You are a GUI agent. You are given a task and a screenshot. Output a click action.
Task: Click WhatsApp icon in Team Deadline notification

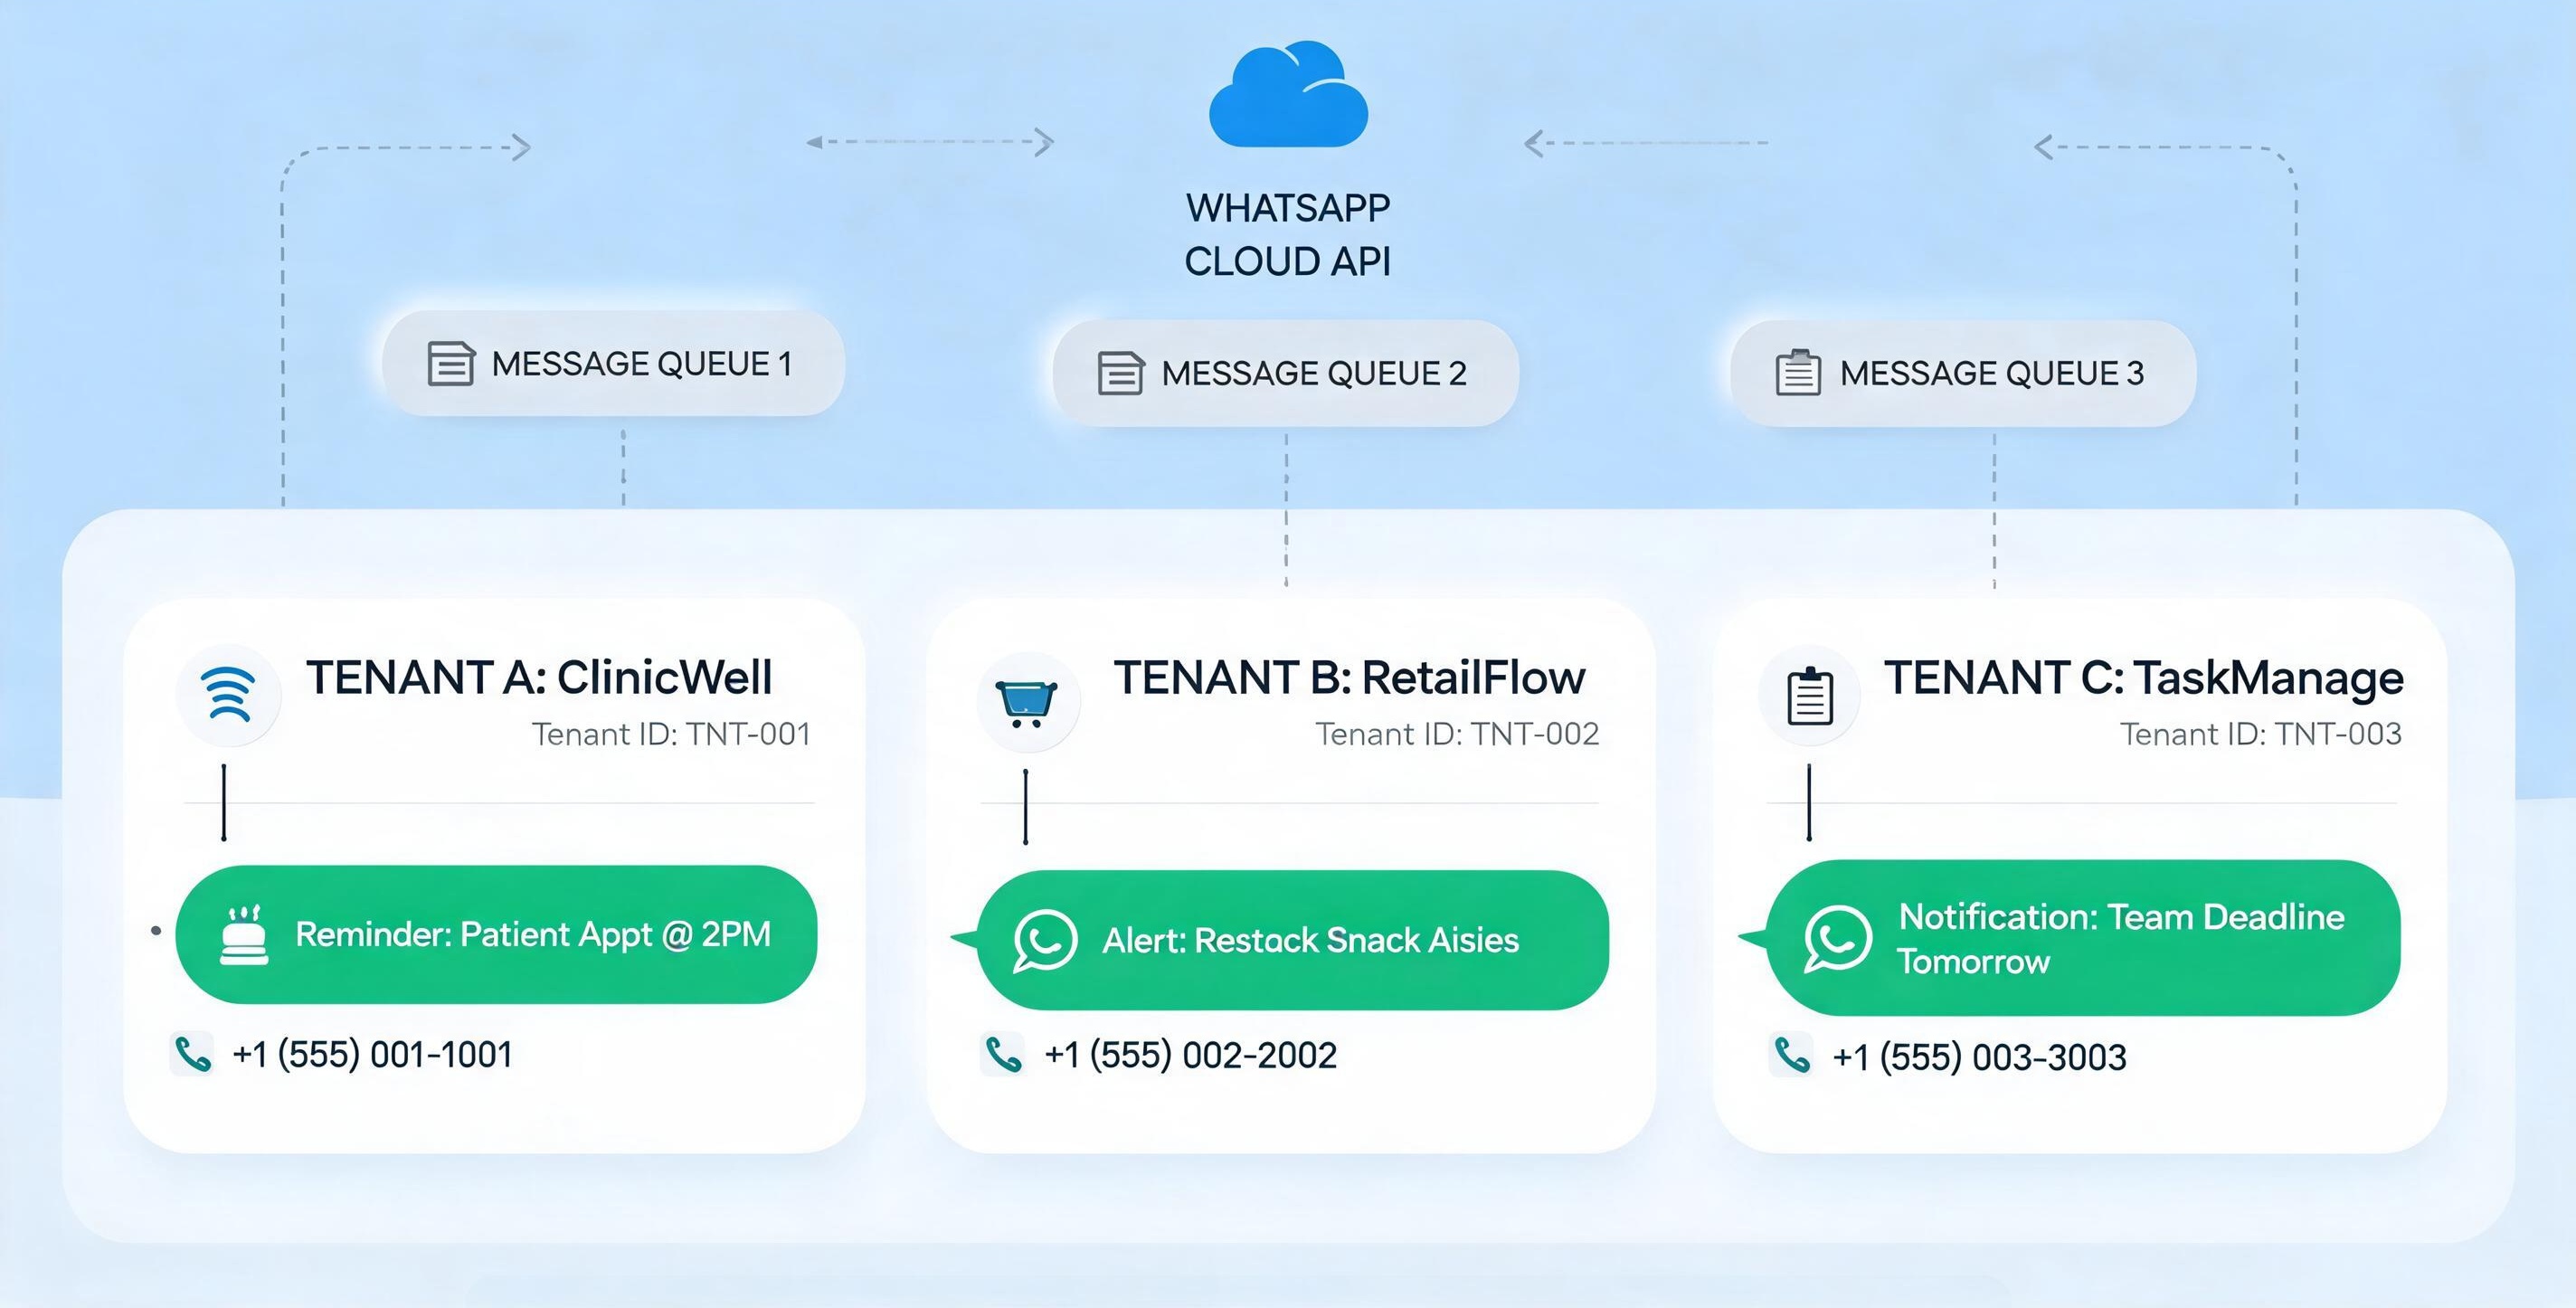(1837, 938)
